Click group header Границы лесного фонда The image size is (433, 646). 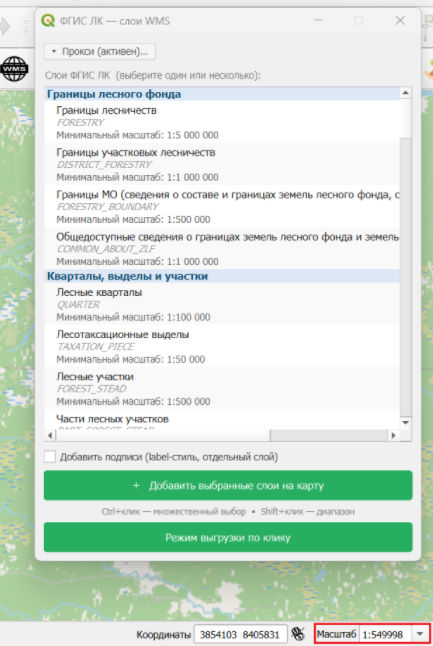(222, 94)
